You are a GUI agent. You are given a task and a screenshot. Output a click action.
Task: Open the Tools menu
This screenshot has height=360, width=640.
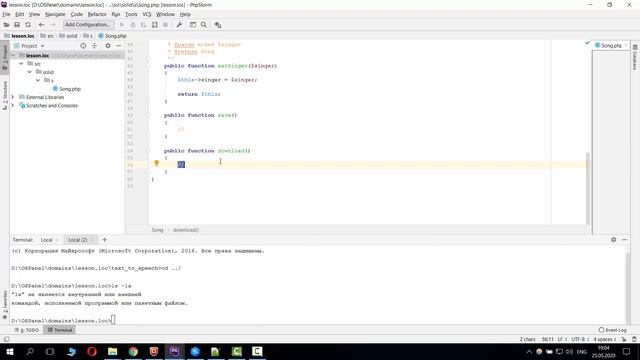coord(131,14)
